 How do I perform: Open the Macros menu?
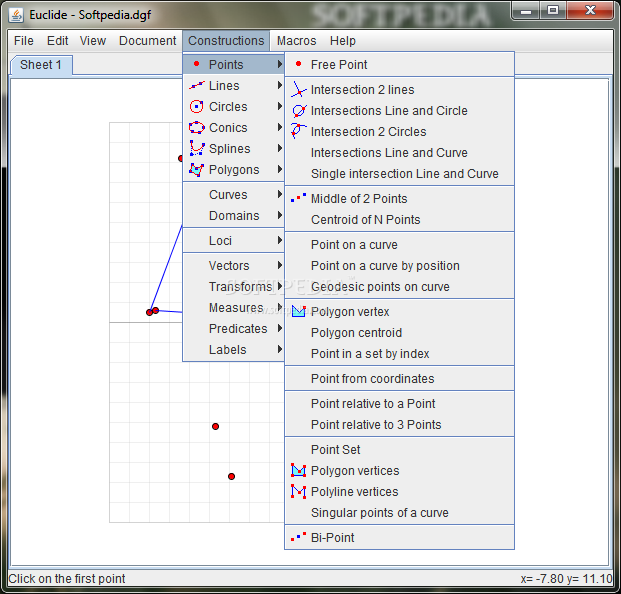point(296,41)
